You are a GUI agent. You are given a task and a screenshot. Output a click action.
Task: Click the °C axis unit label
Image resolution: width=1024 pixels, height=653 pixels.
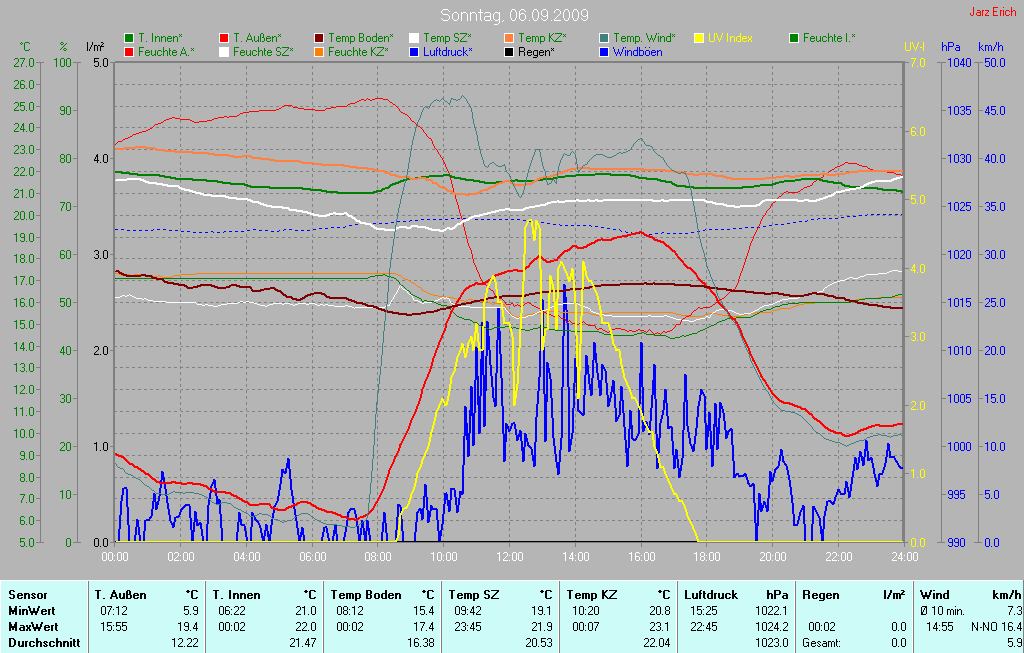[25, 47]
